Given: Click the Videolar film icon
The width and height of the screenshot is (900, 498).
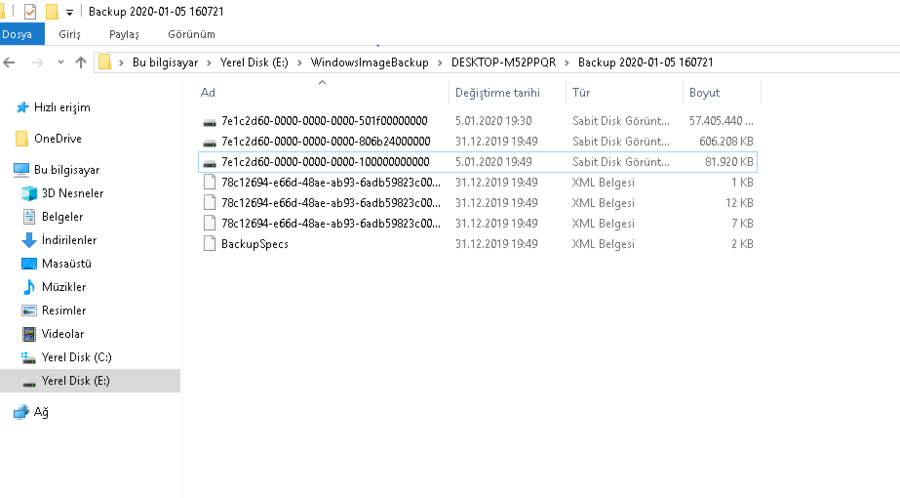Looking at the screenshot, I should pyautogui.click(x=29, y=334).
